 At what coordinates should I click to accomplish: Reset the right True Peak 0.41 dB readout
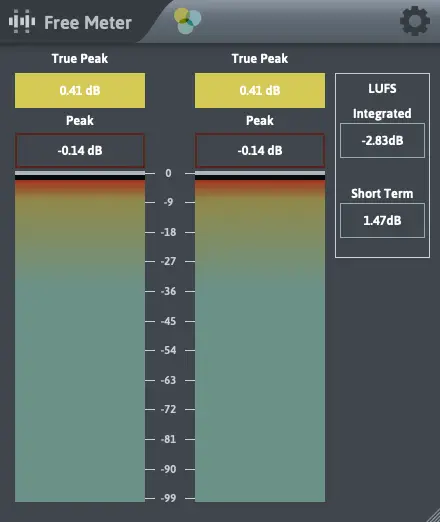pyautogui.click(x=260, y=90)
